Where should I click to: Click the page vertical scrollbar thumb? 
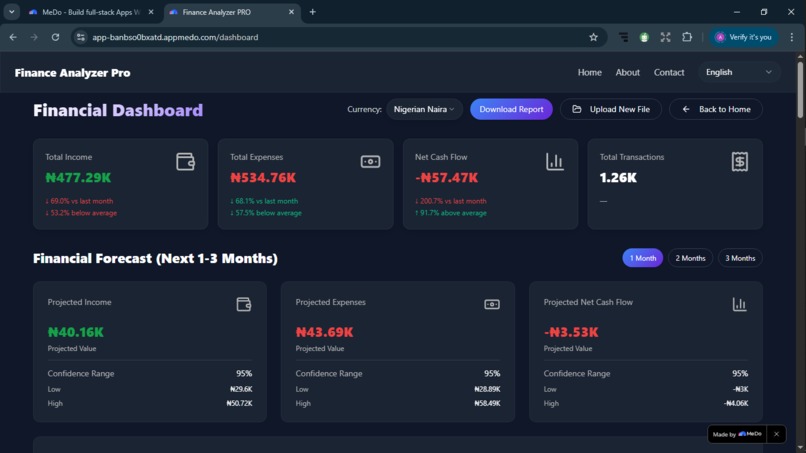point(800,89)
